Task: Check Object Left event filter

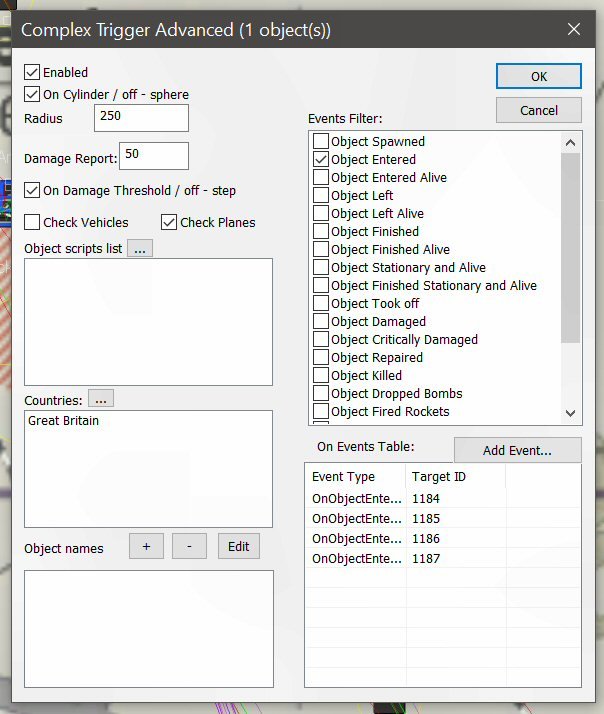Action: click(x=321, y=195)
